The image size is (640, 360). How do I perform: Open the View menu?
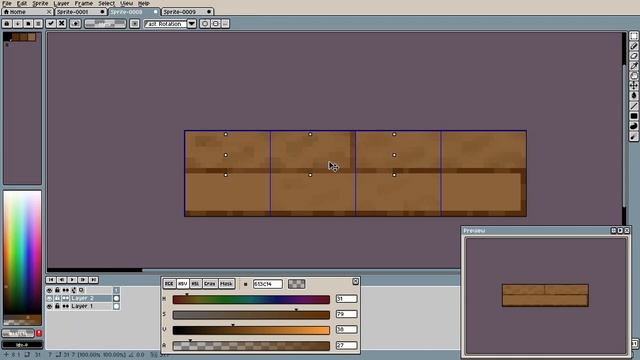(x=126, y=3)
